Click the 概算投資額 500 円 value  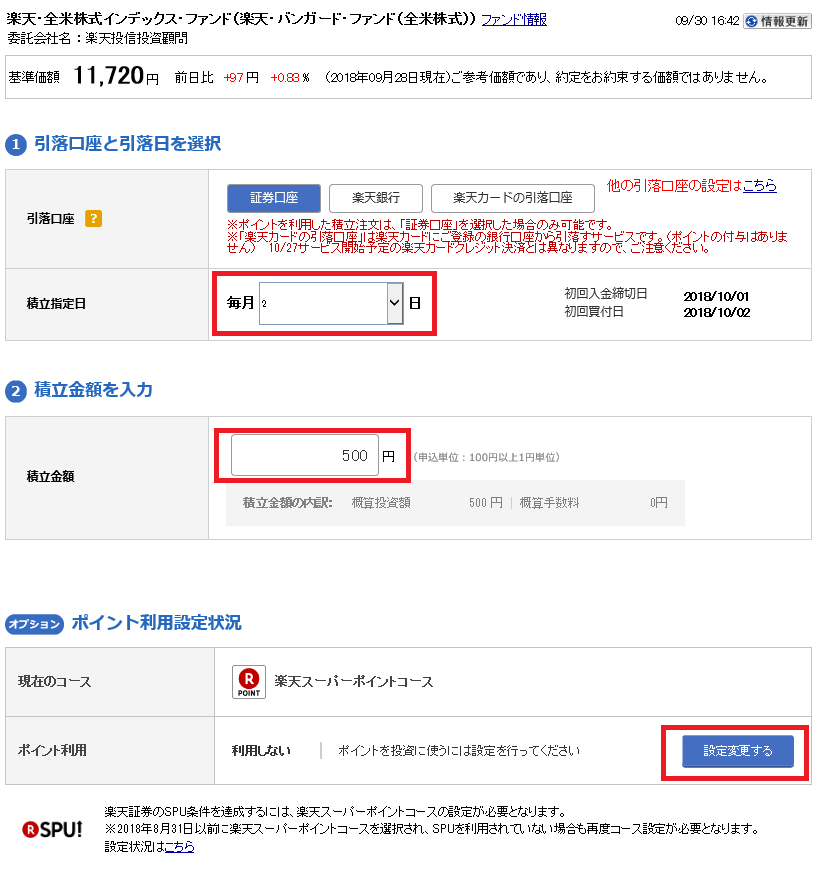[x=485, y=502]
